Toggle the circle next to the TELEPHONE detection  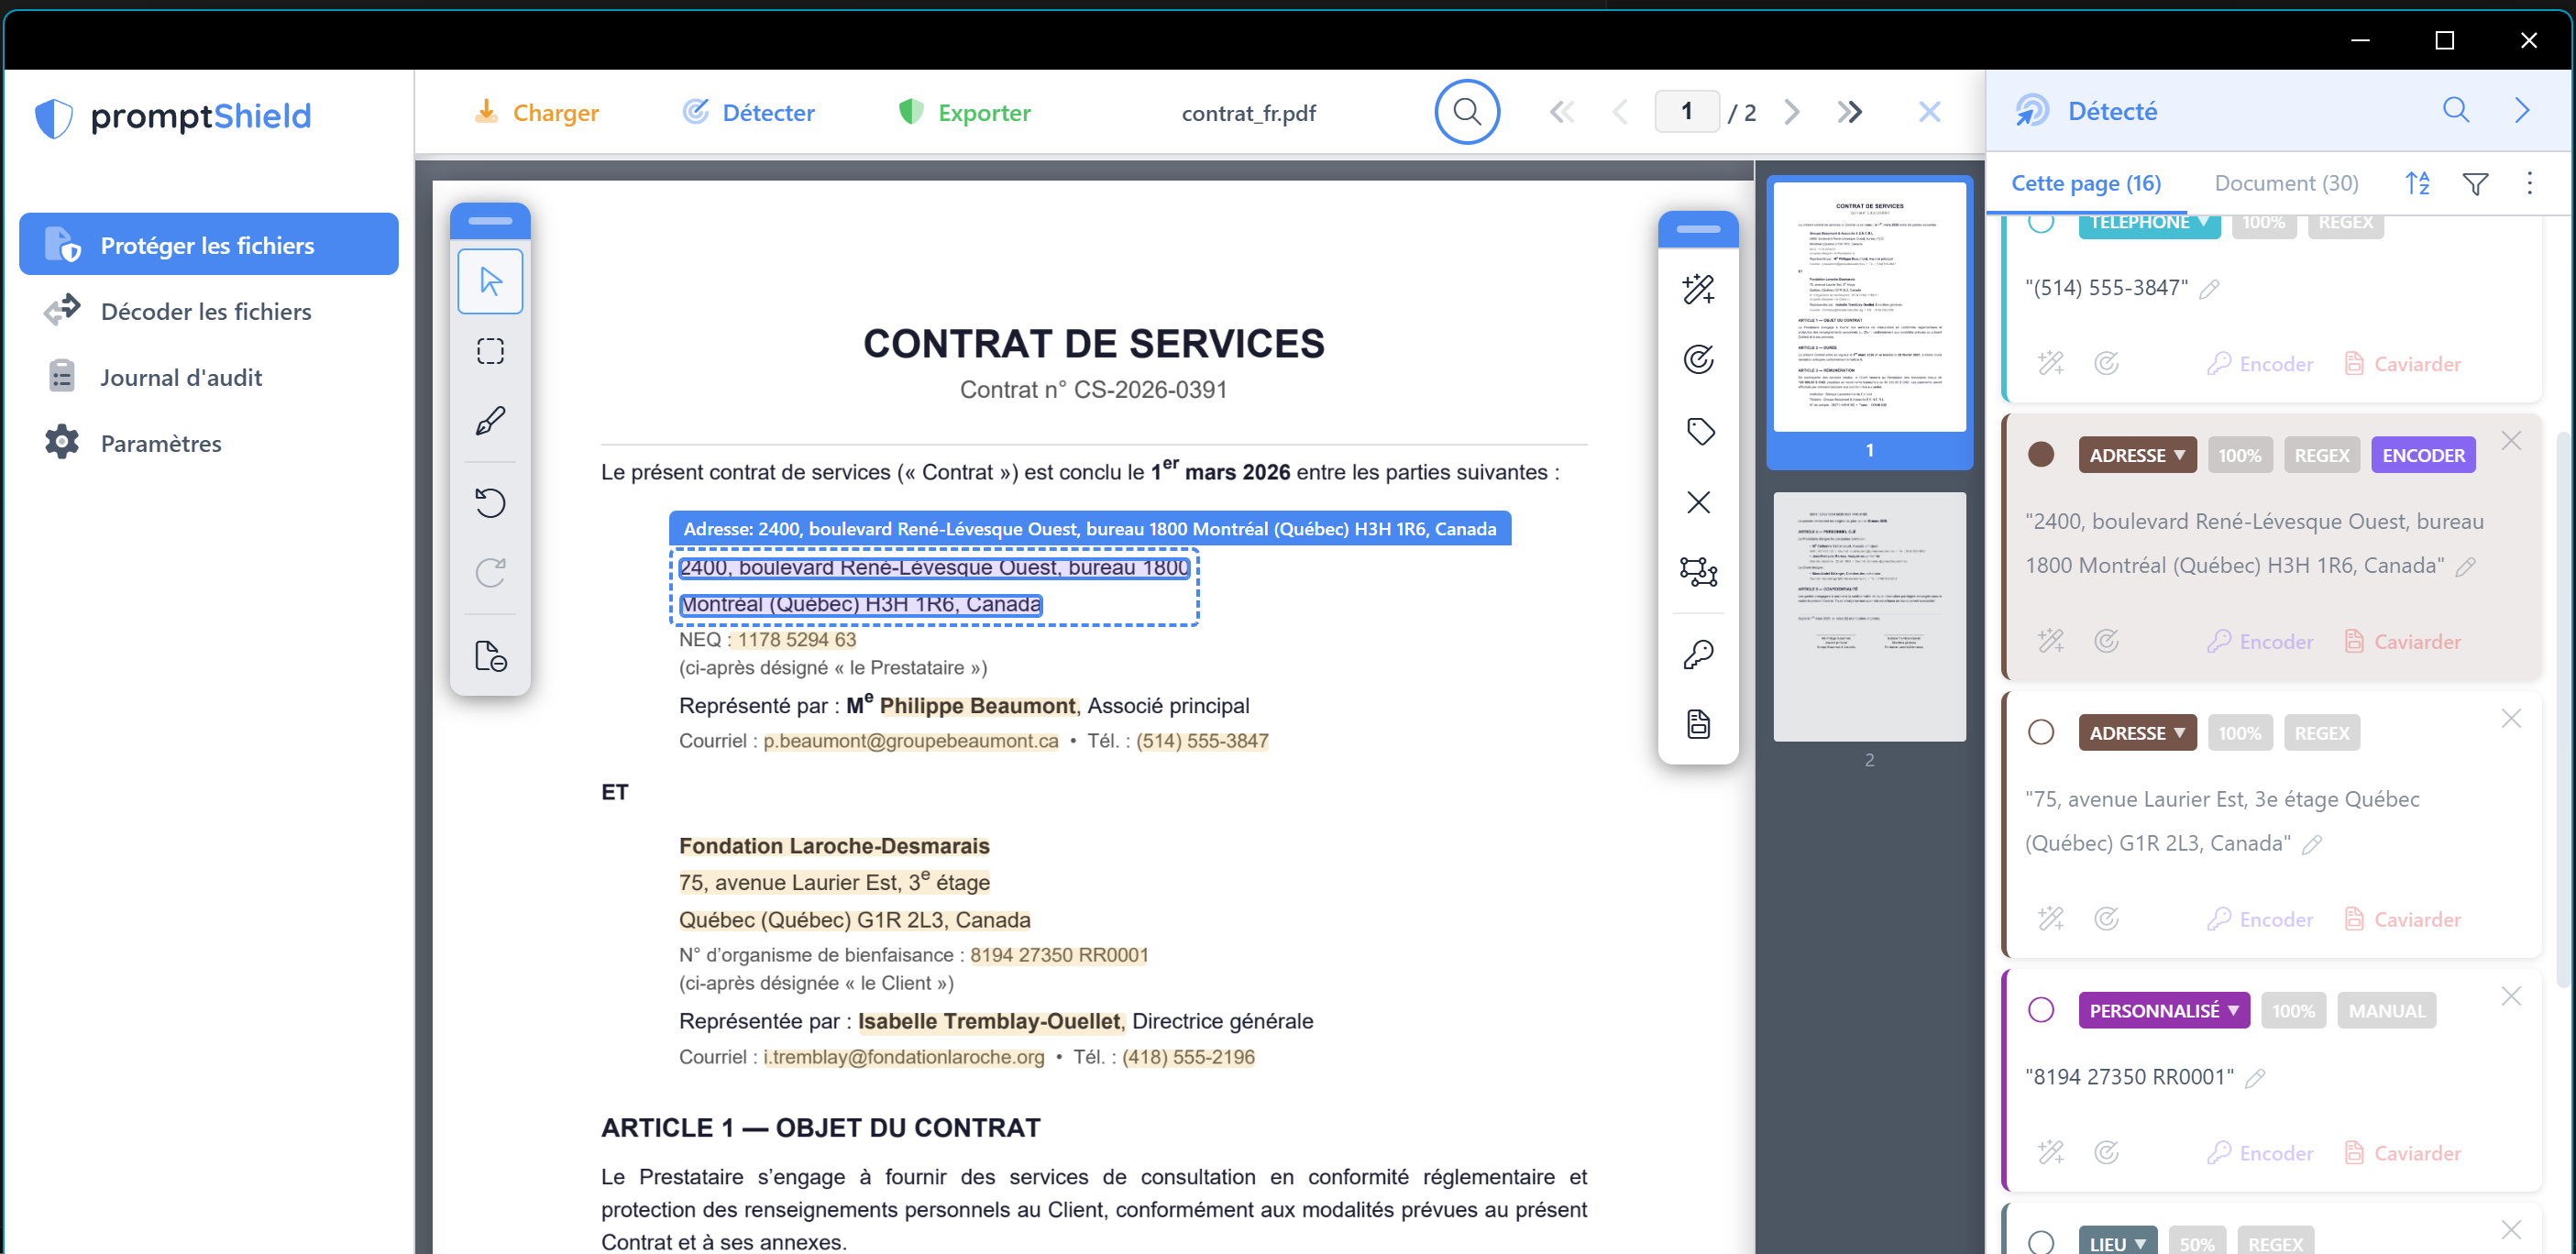(2041, 222)
